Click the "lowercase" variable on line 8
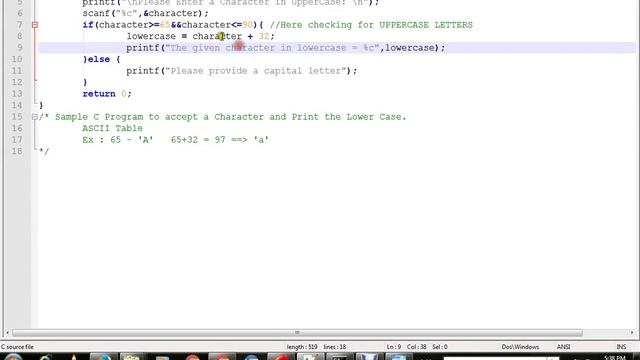The height and width of the screenshot is (360, 640). click(x=151, y=36)
